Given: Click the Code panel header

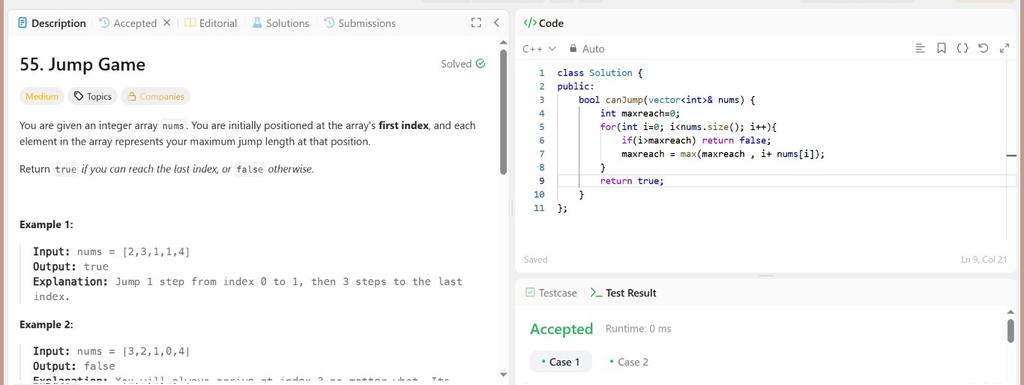Looking at the screenshot, I should [x=543, y=23].
